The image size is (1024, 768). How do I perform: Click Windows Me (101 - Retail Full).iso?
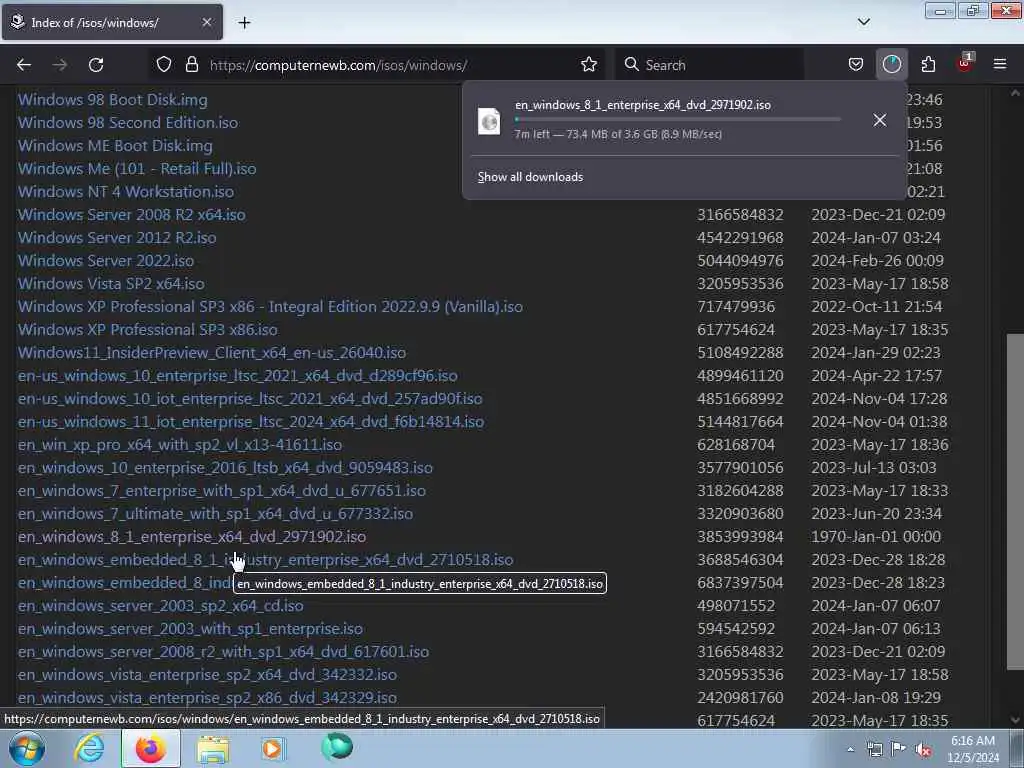pyautogui.click(x=136, y=168)
